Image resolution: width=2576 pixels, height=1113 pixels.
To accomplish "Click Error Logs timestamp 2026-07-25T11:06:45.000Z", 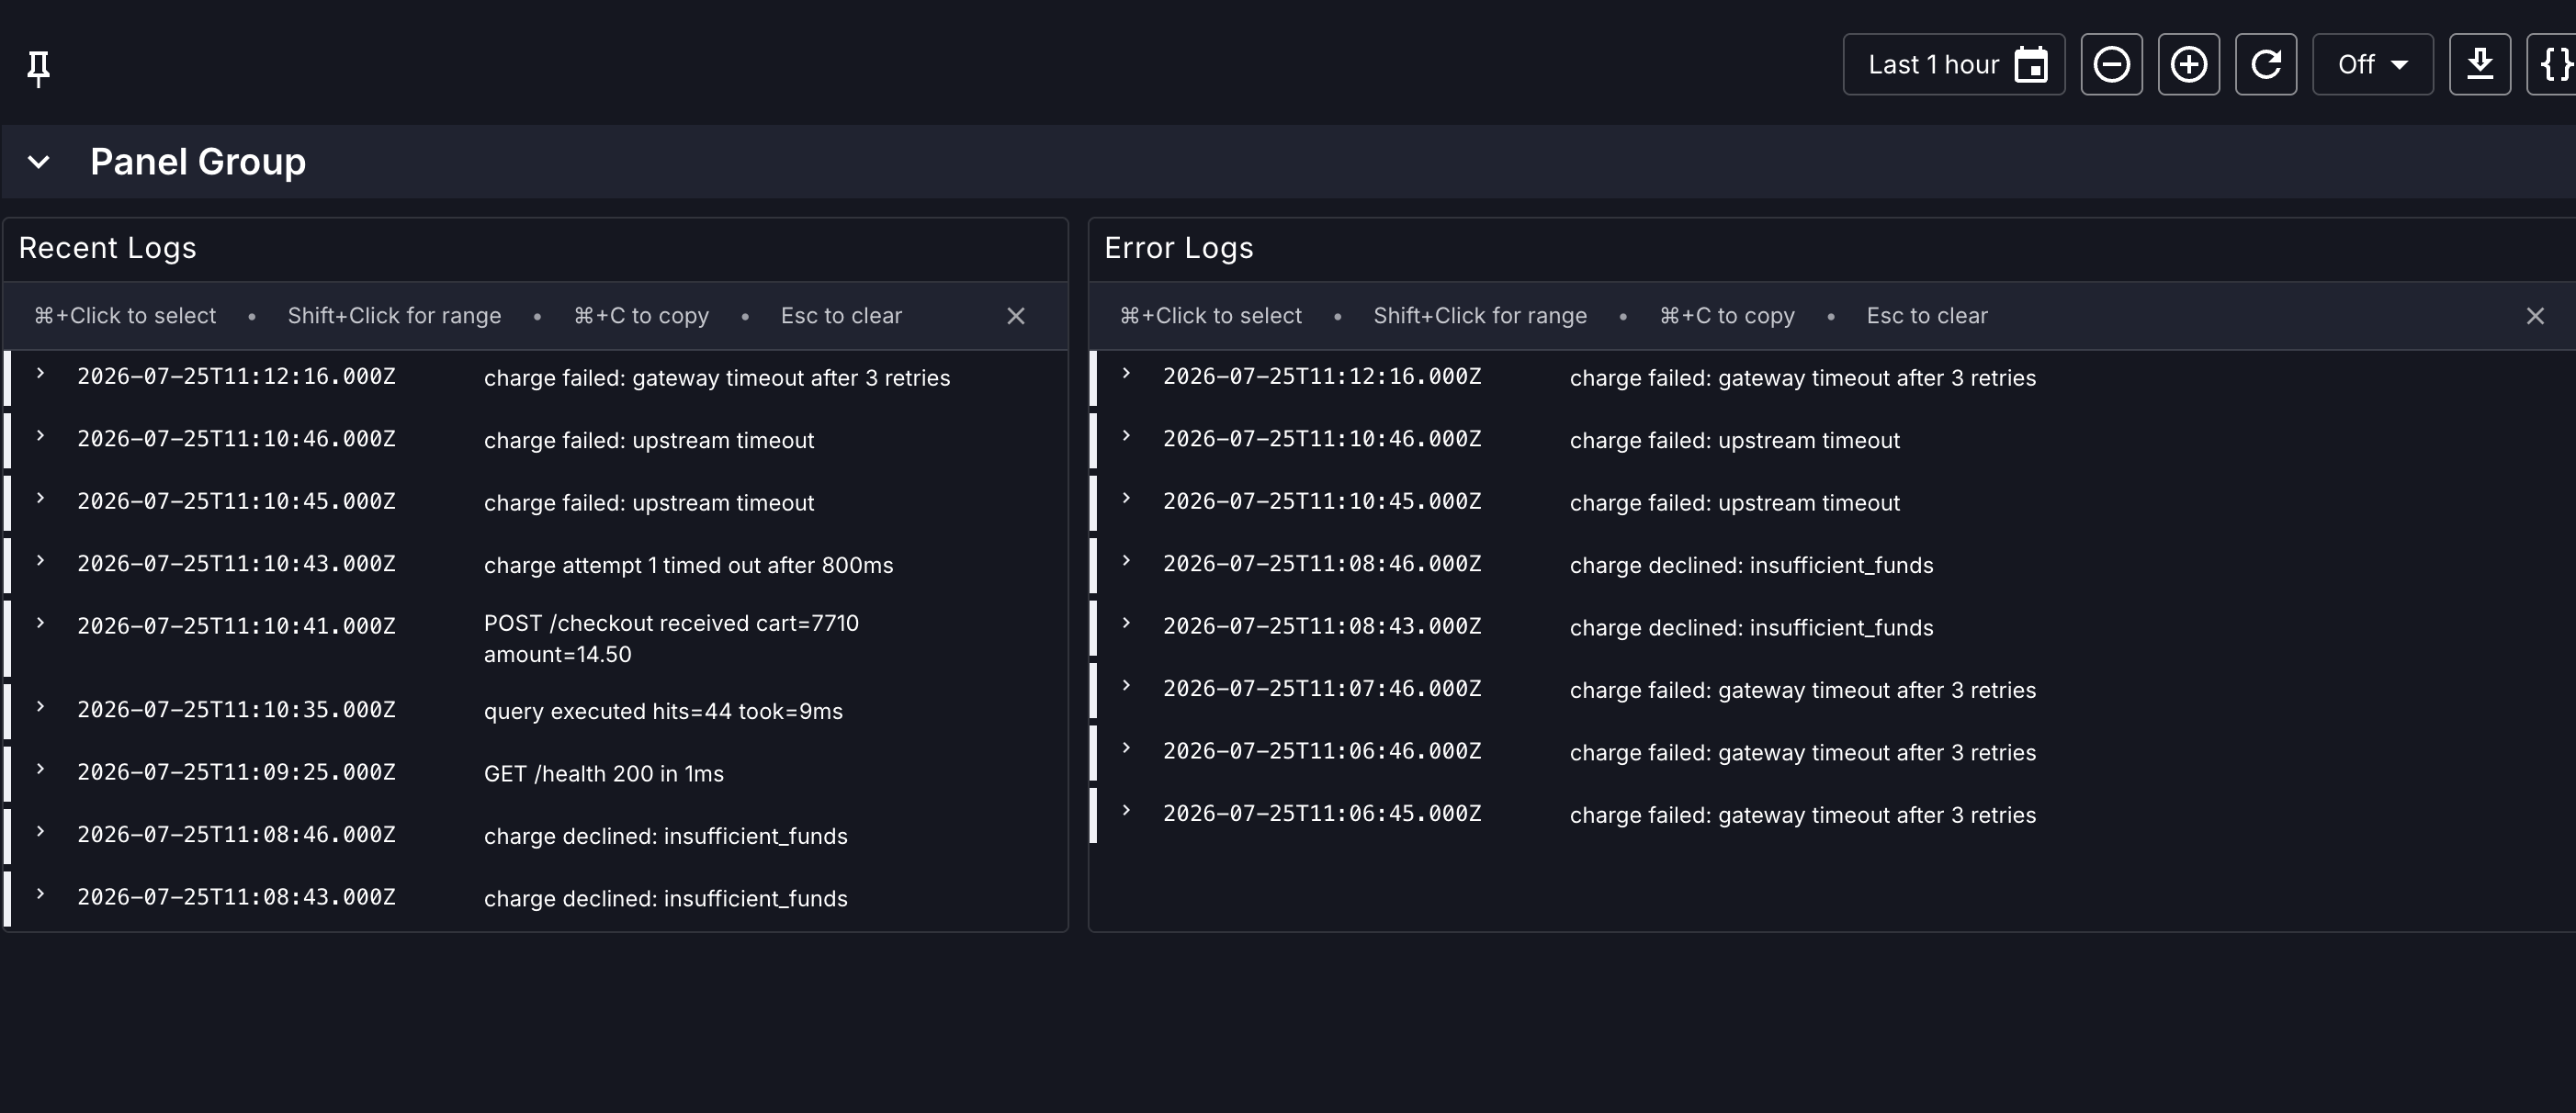I will (x=1322, y=814).
